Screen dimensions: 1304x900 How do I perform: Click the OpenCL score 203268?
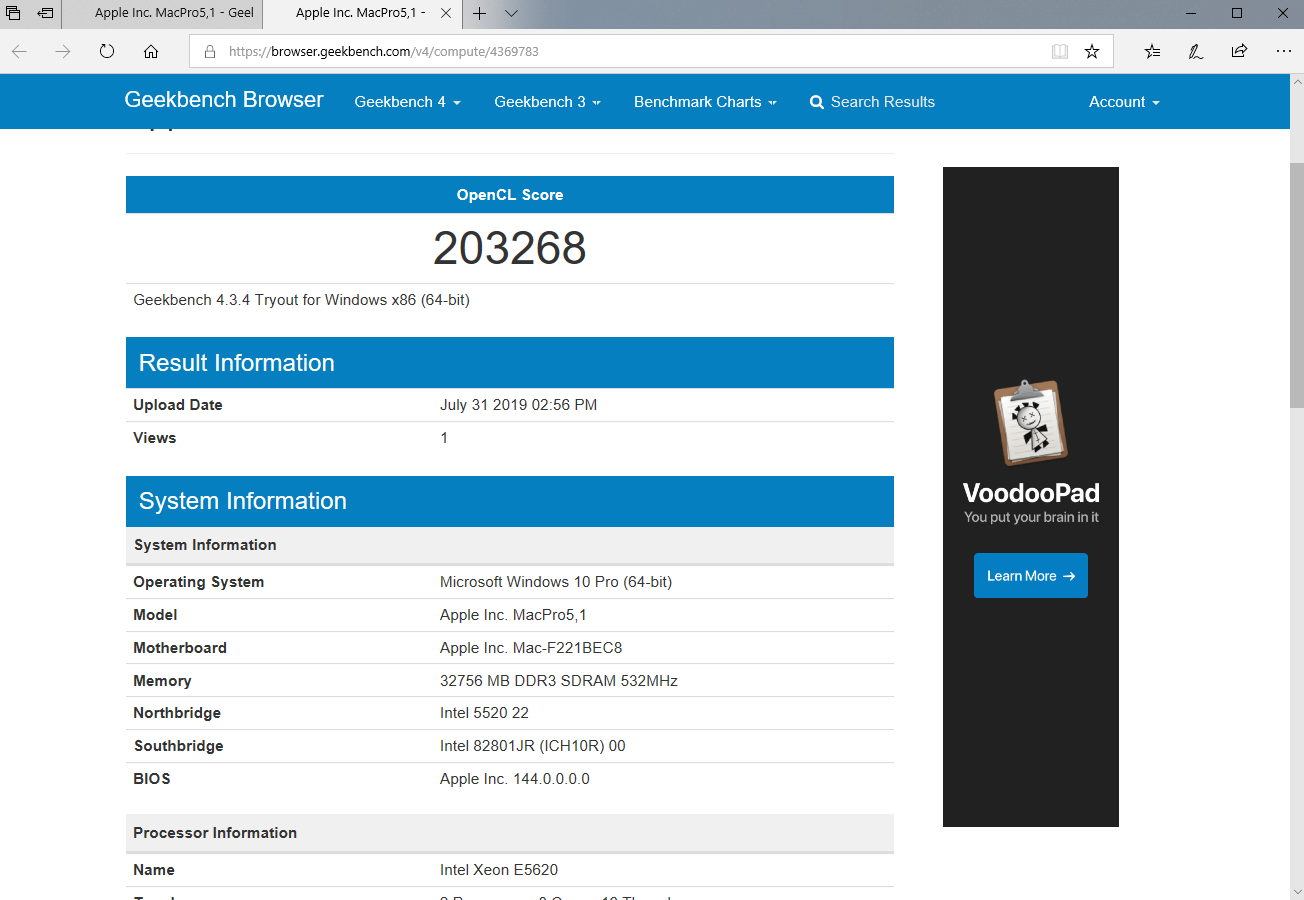509,248
